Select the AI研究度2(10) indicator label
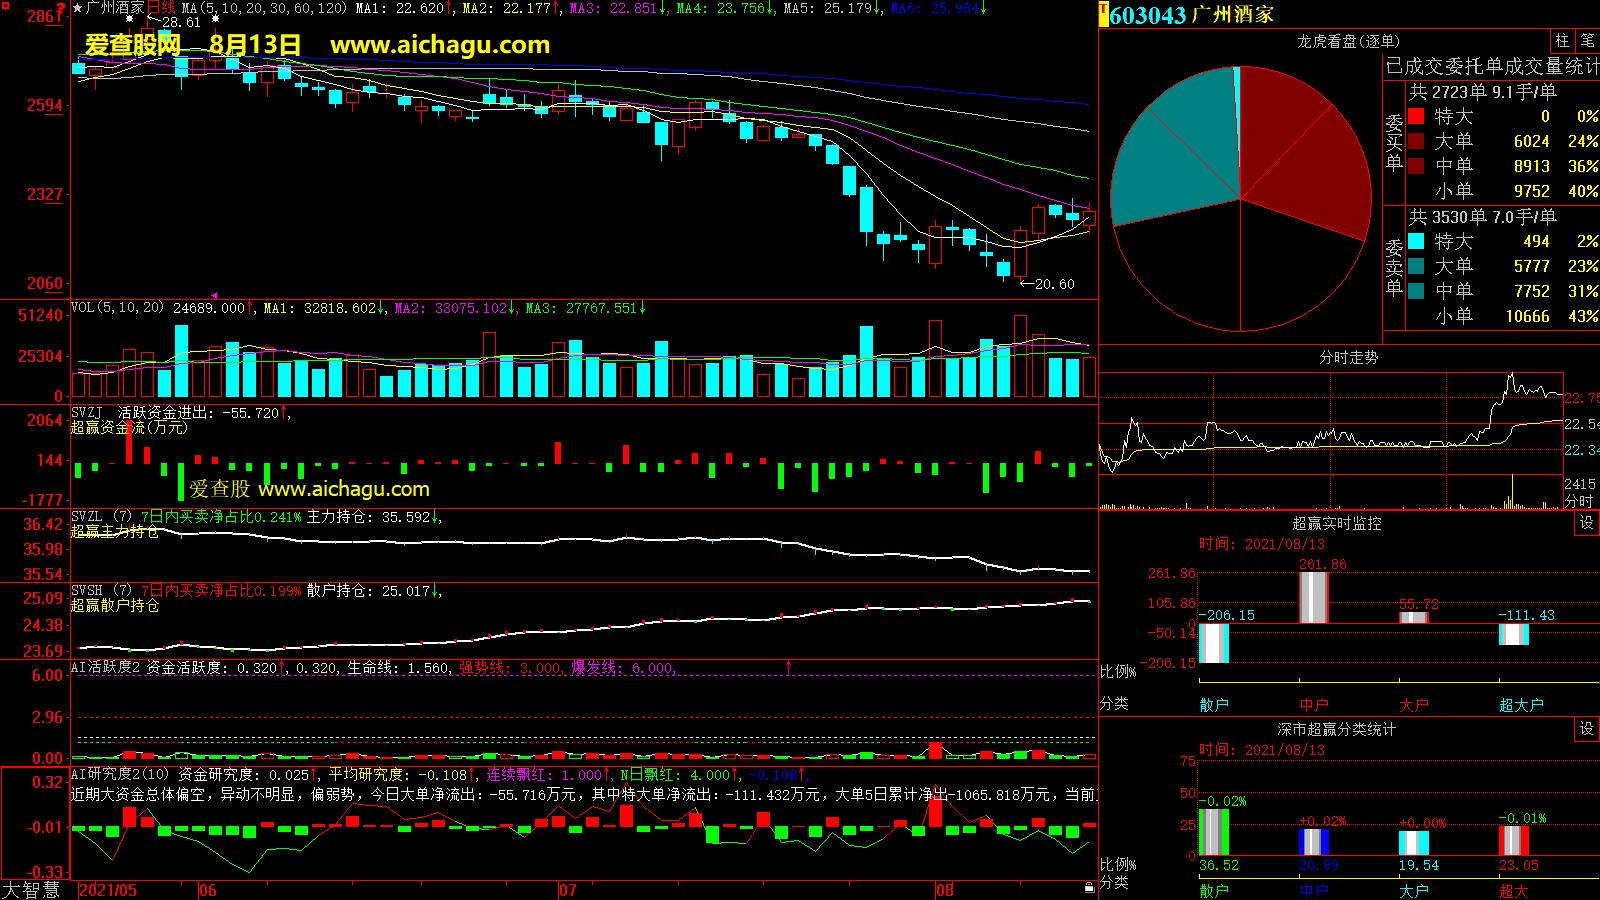This screenshot has width=1600, height=900. pos(120,775)
